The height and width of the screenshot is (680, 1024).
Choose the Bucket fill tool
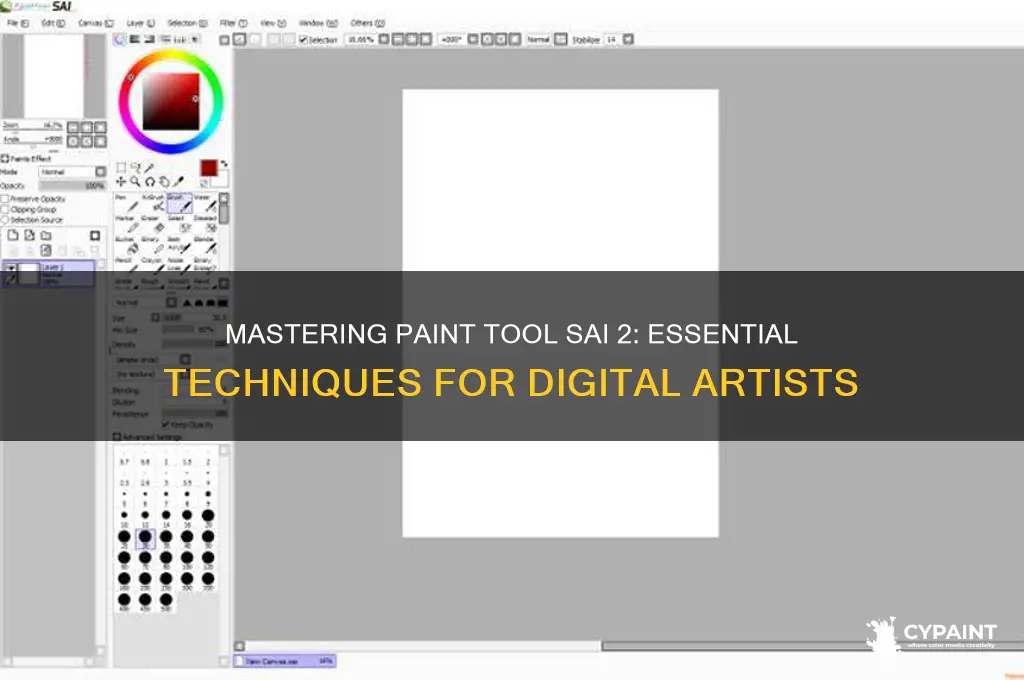click(127, 245)
